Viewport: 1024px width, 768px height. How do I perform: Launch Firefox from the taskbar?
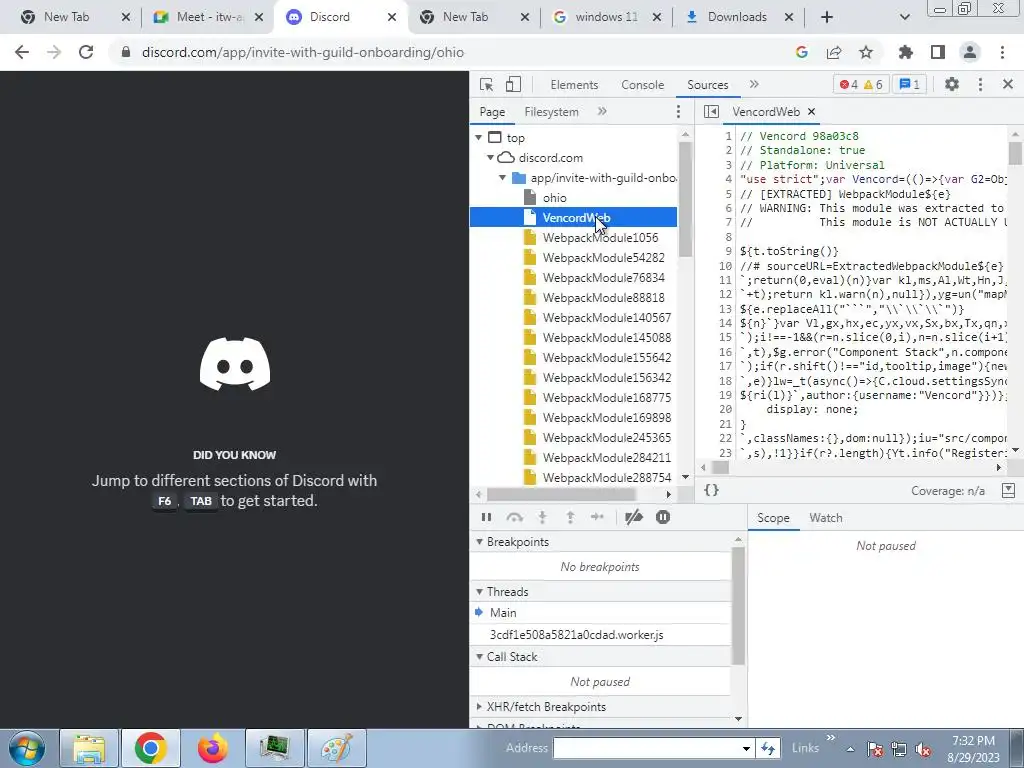click(x=212, y=748)
